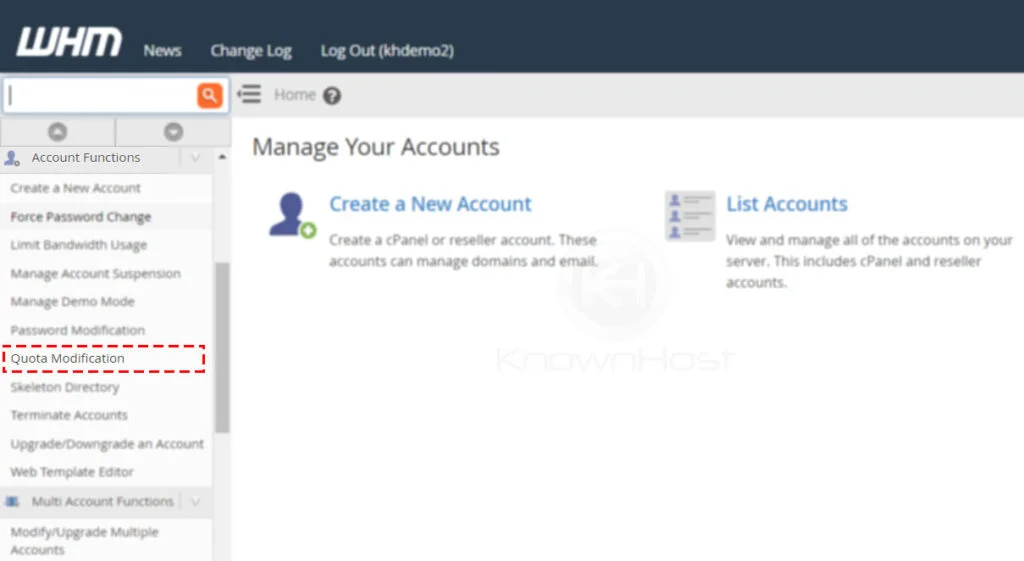Collapse the Account Functions section chevron
This screenshot has height=561, width=1024.
195,158
